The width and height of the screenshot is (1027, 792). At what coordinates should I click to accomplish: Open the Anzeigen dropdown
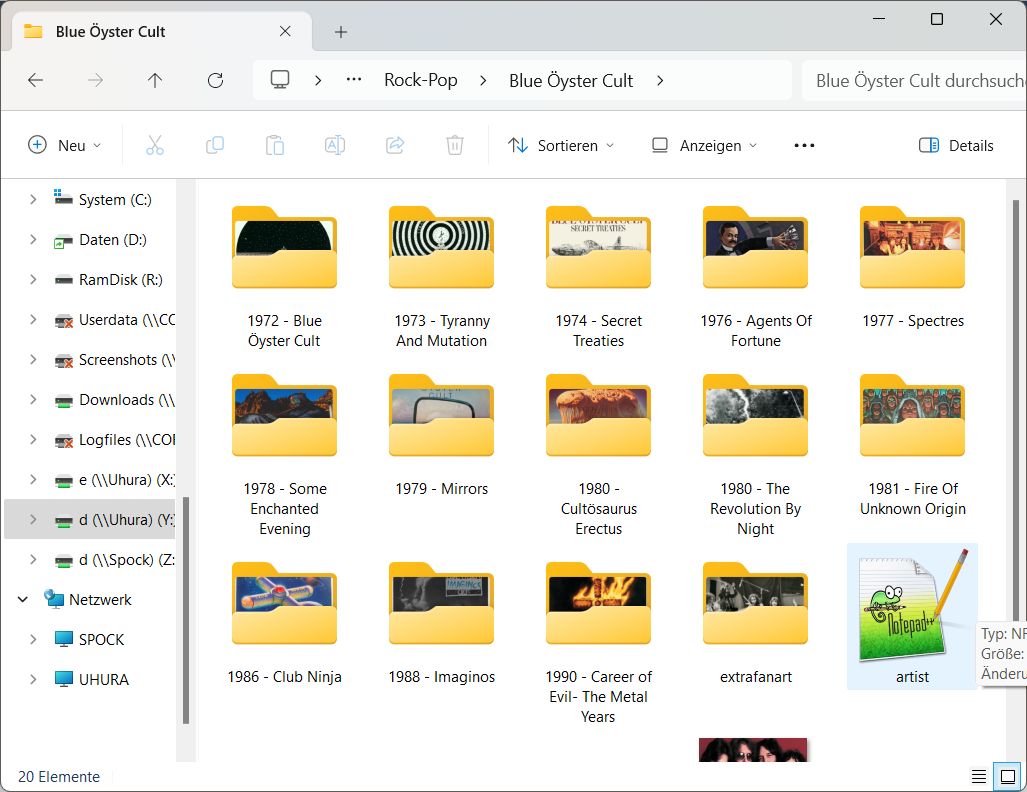pos(705,145)
